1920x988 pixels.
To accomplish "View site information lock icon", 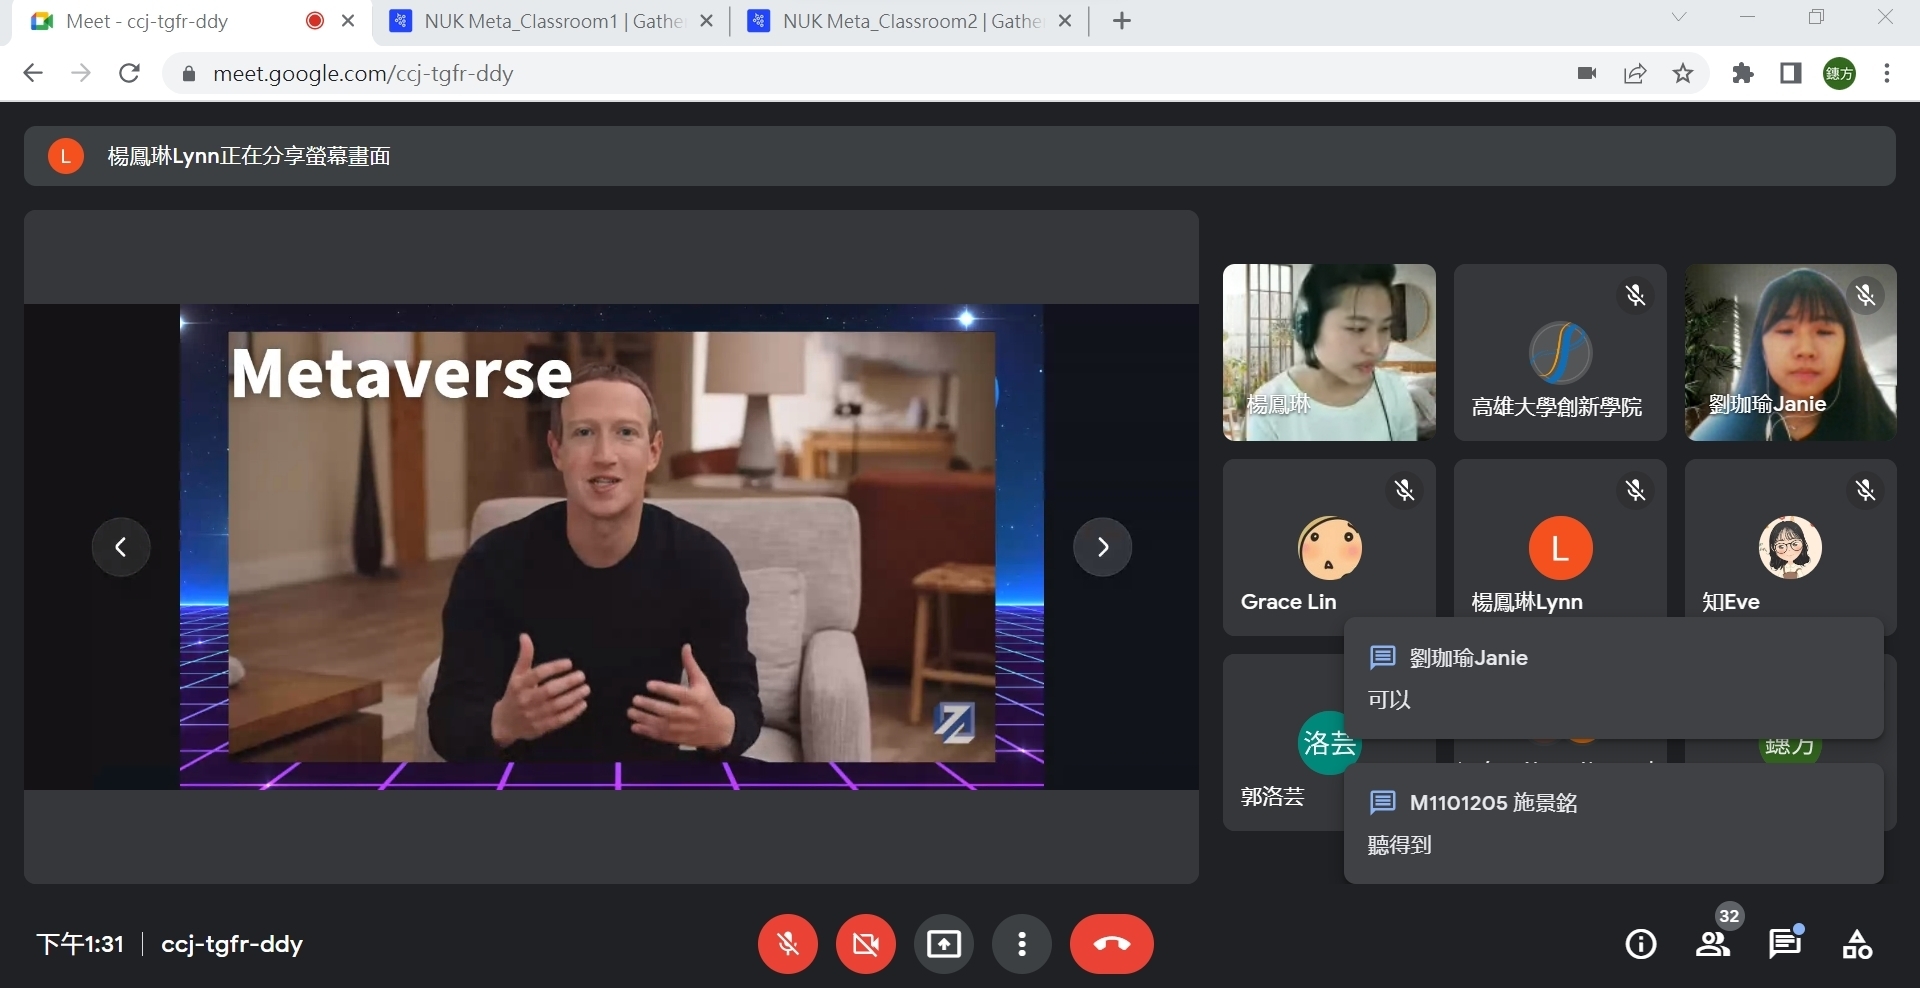I will (188, 73).
